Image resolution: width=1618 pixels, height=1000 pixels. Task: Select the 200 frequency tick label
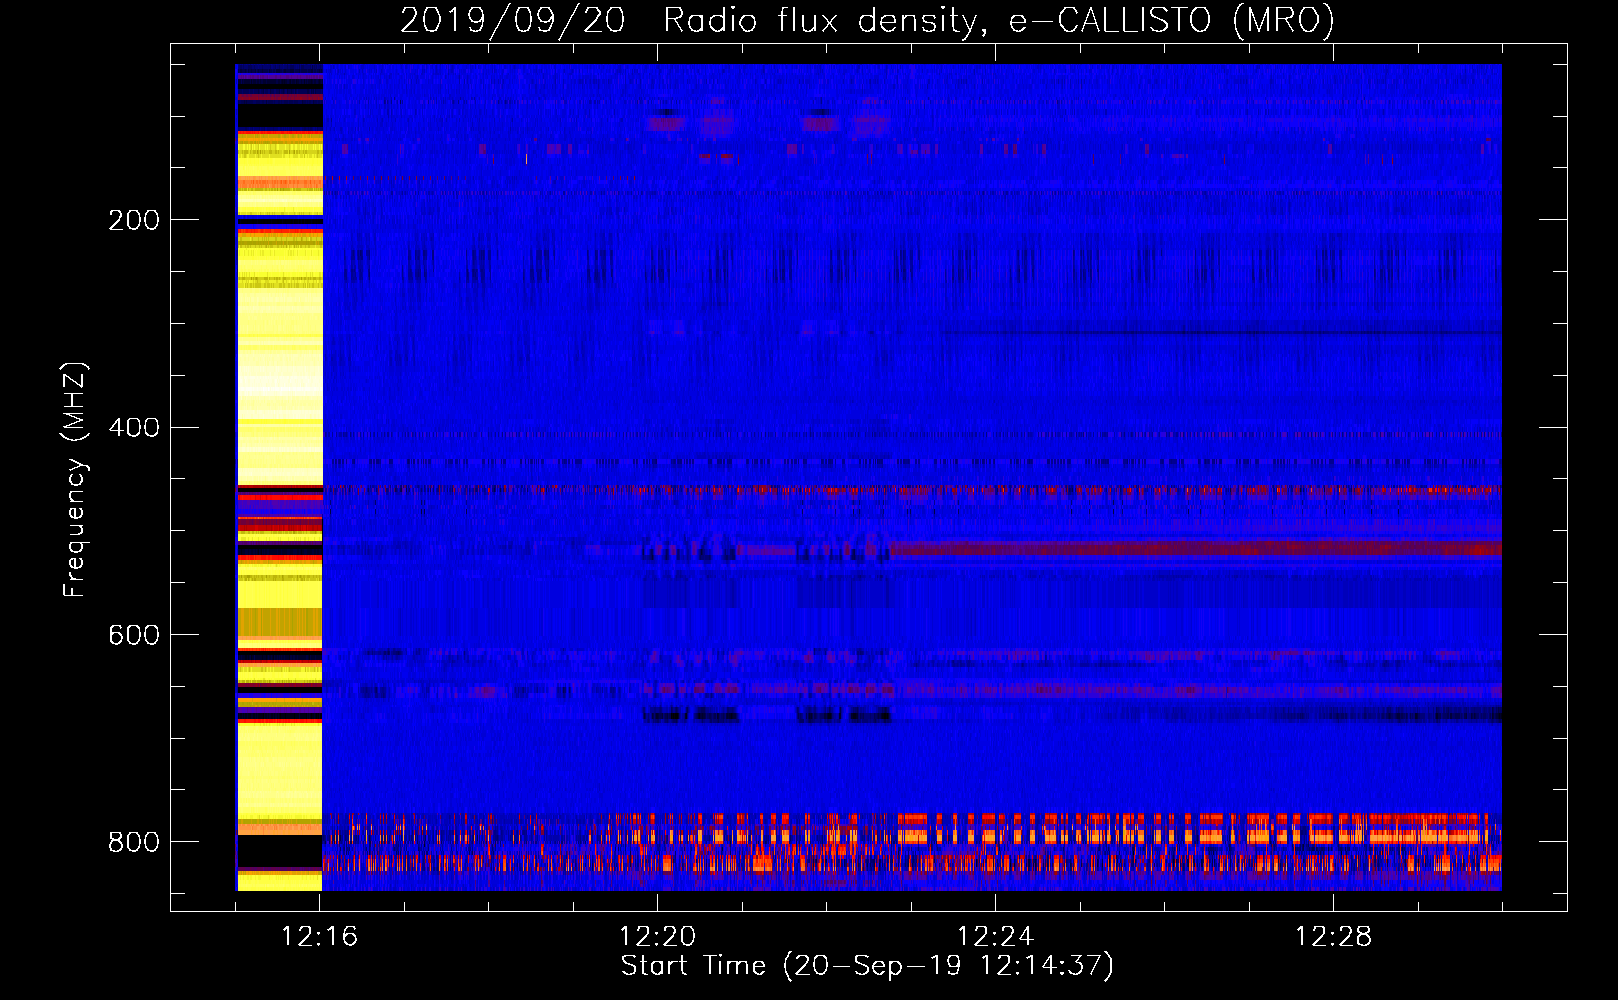(134, 220)
